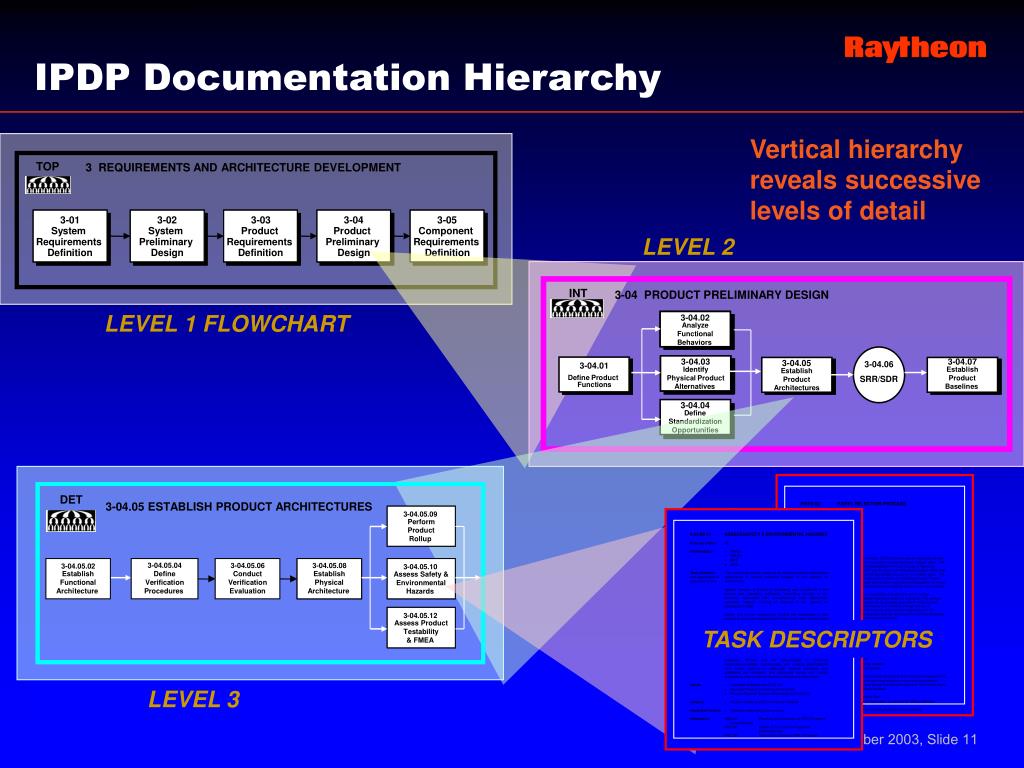Screen dimensions: 1024x768
Task: Select the TOP level people icon
Action: pyautogui.click(x=48, y=185)
